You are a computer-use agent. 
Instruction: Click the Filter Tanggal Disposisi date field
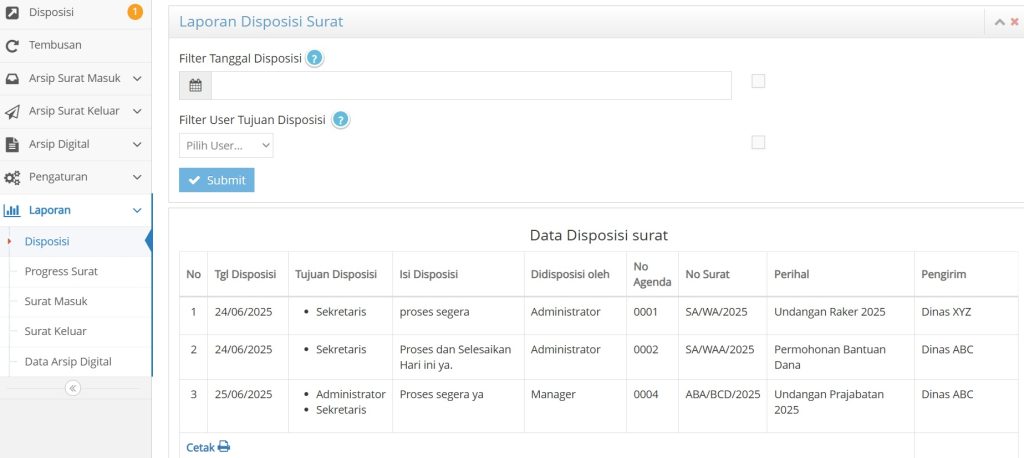click(x=471, y=86)
